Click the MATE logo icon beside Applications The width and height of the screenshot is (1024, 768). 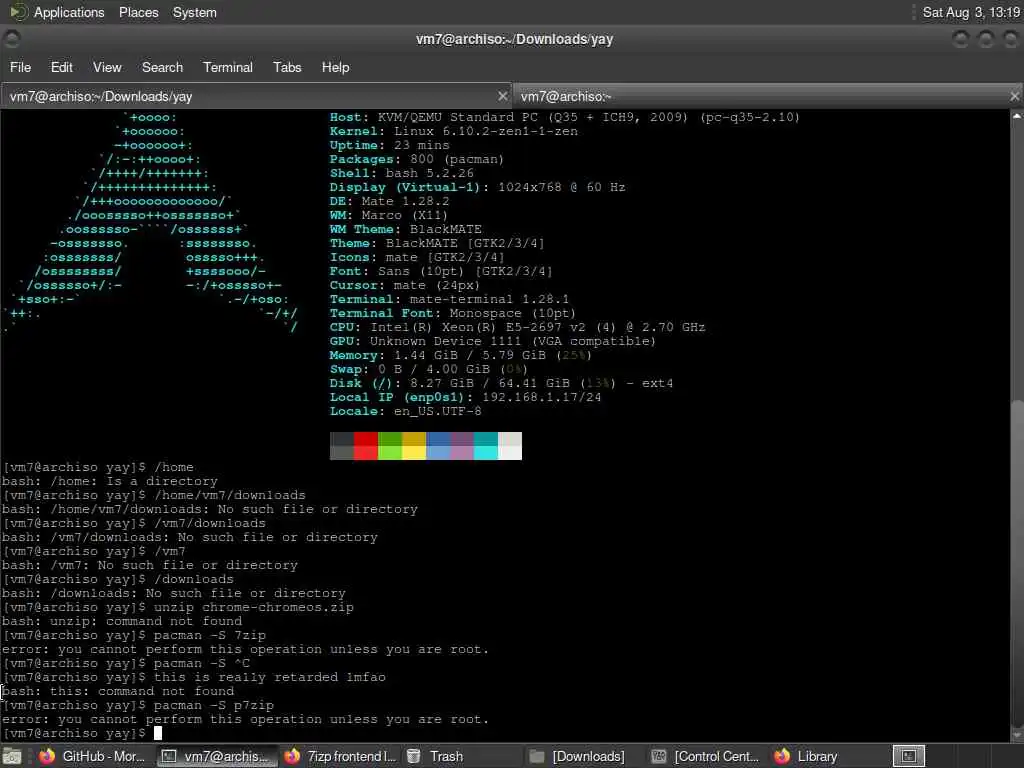point(18,12)
